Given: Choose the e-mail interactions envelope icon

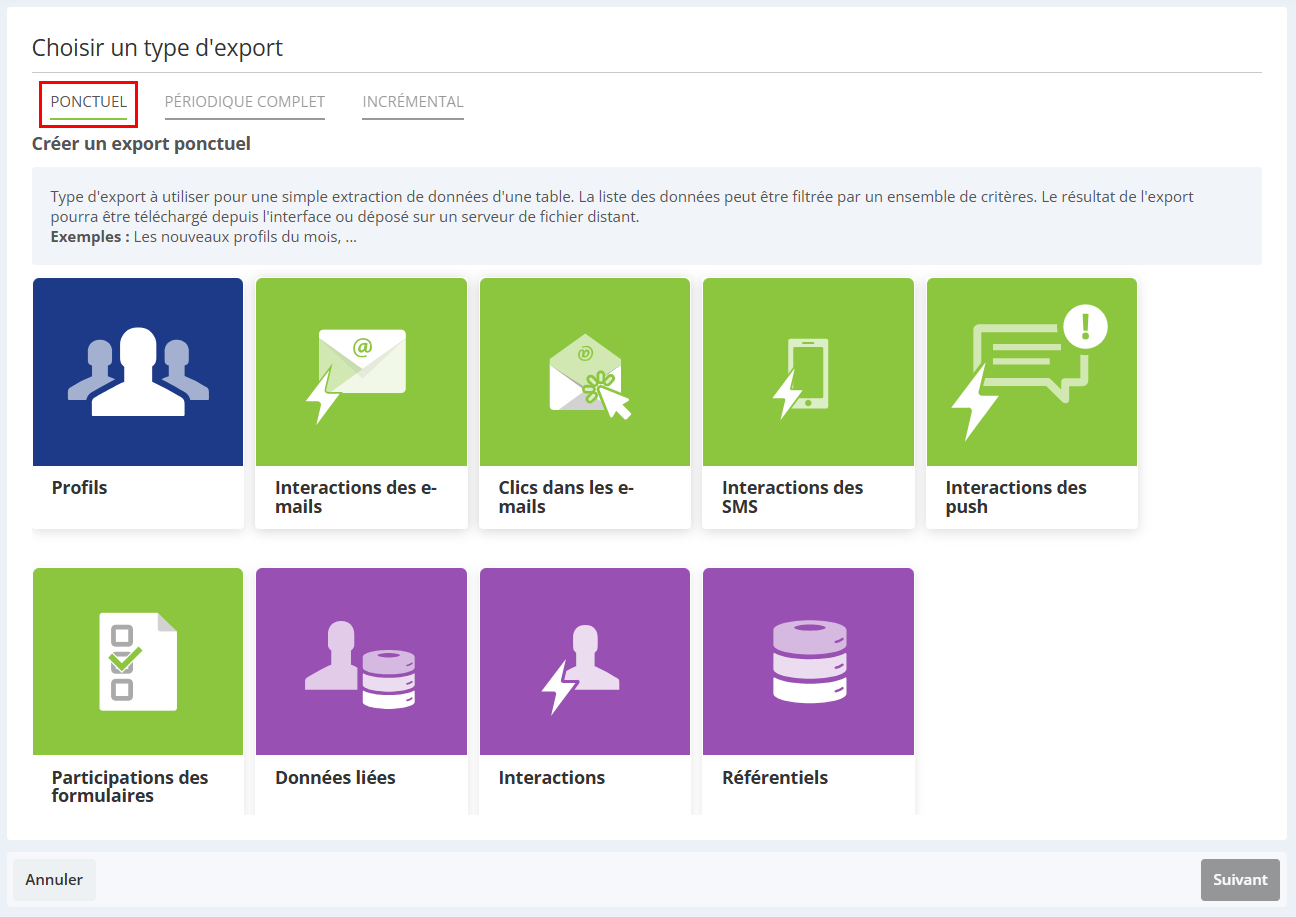Looking at the screenshot, I should click(x=355, y=376).
